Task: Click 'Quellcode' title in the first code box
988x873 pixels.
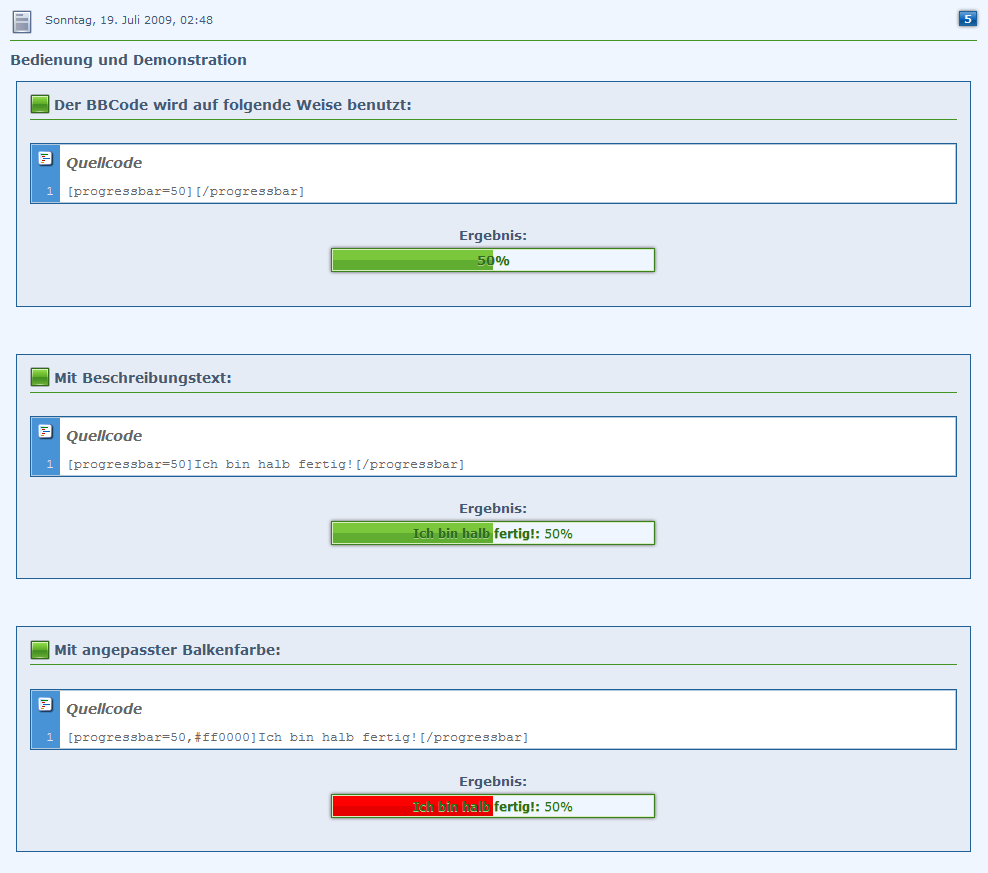Action: [x=104, y=163]
